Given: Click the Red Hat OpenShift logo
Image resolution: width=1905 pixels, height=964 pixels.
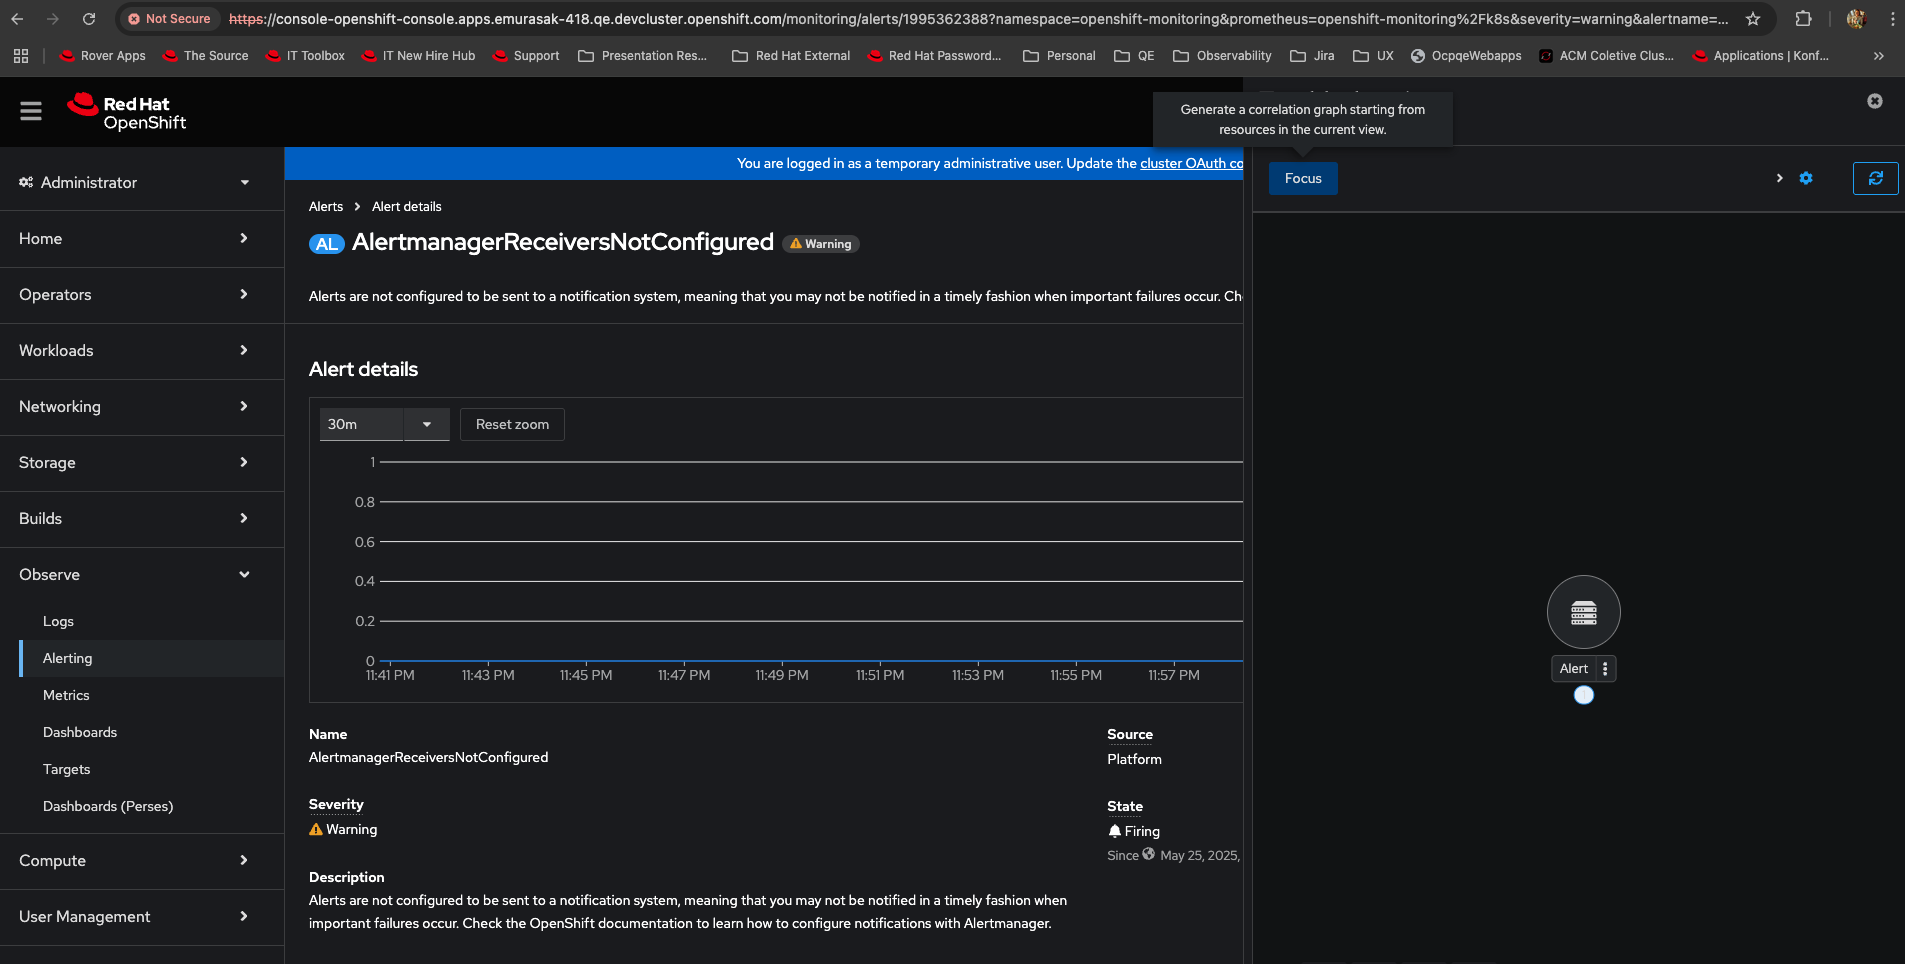Looking at the screenshot, I should pyautogui.click(x=127, y=112).
